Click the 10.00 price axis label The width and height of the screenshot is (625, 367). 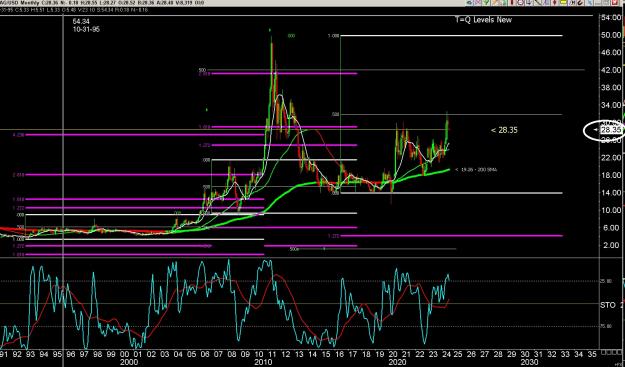611,210
